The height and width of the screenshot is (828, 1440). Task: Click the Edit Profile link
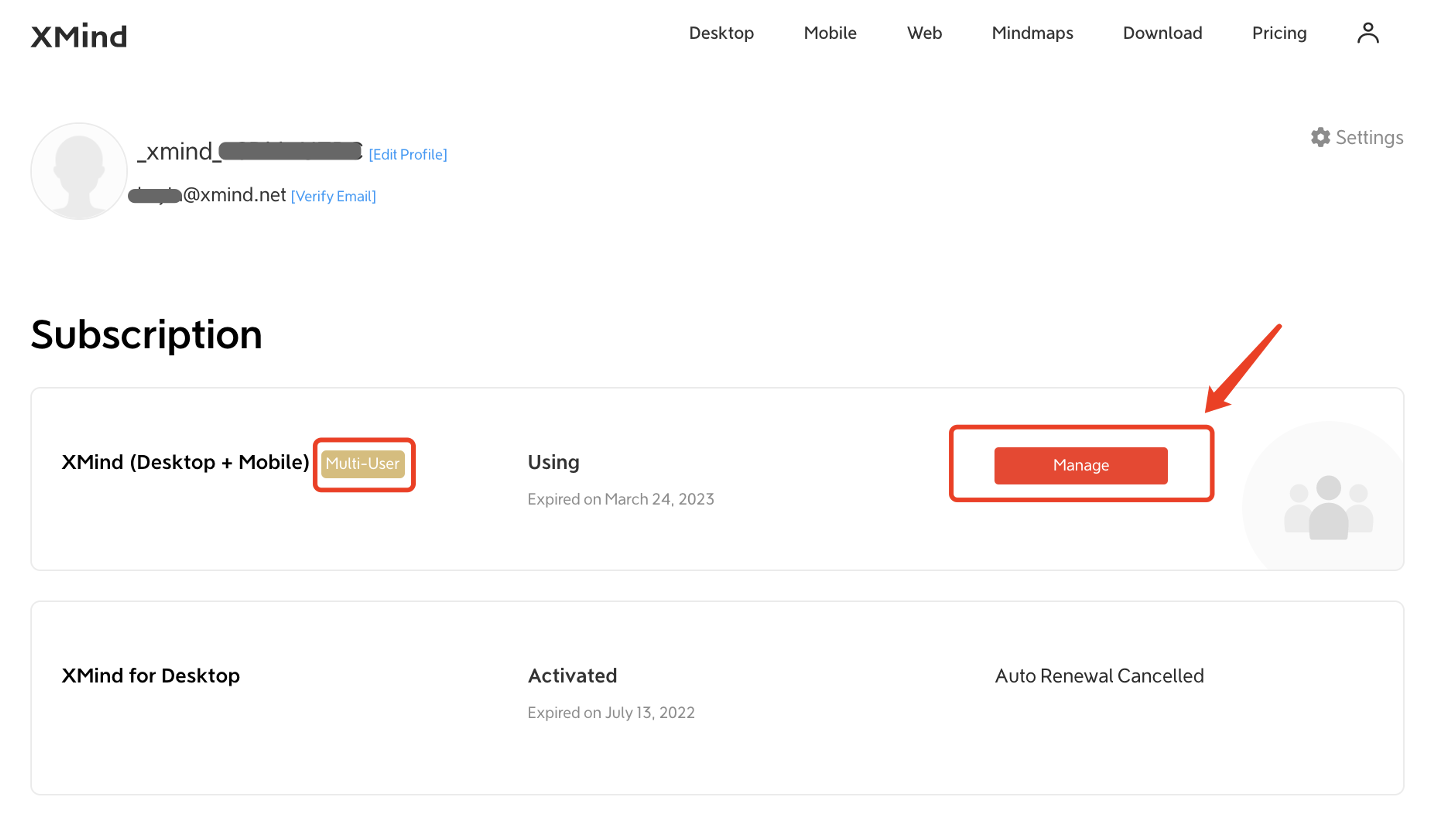[408, 154]
